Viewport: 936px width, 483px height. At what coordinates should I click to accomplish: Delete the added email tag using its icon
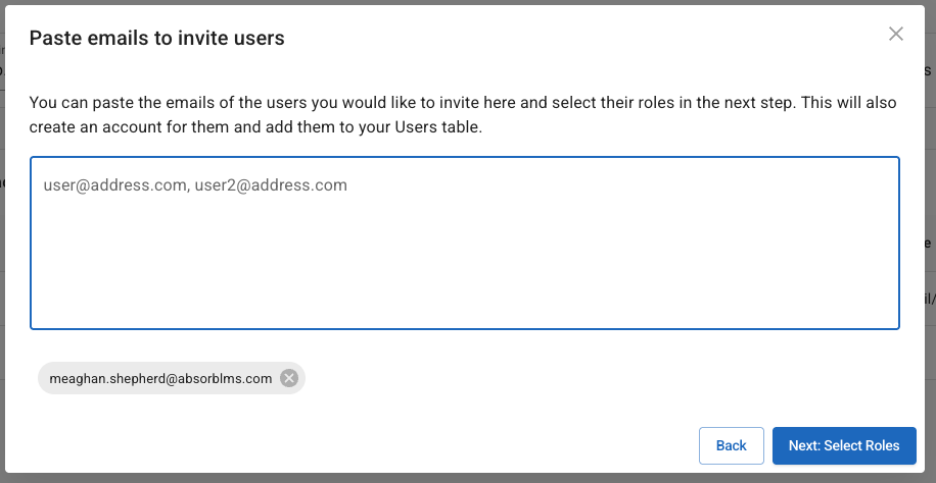click(x=289, y=378)
